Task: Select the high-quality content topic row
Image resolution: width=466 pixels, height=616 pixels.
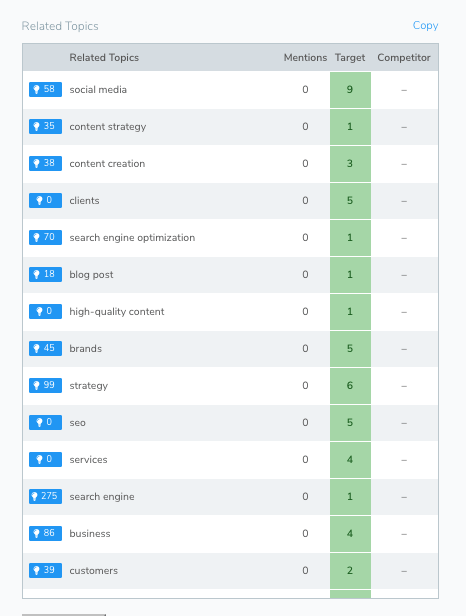Action: coord(230,312)
